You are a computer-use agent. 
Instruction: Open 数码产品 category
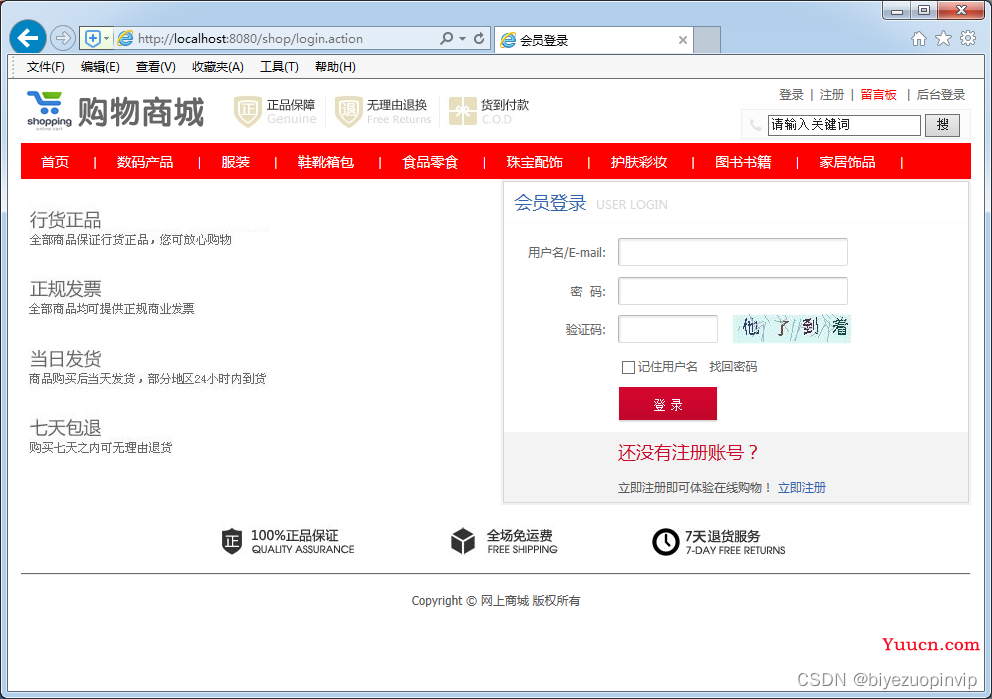click(145, 162)
